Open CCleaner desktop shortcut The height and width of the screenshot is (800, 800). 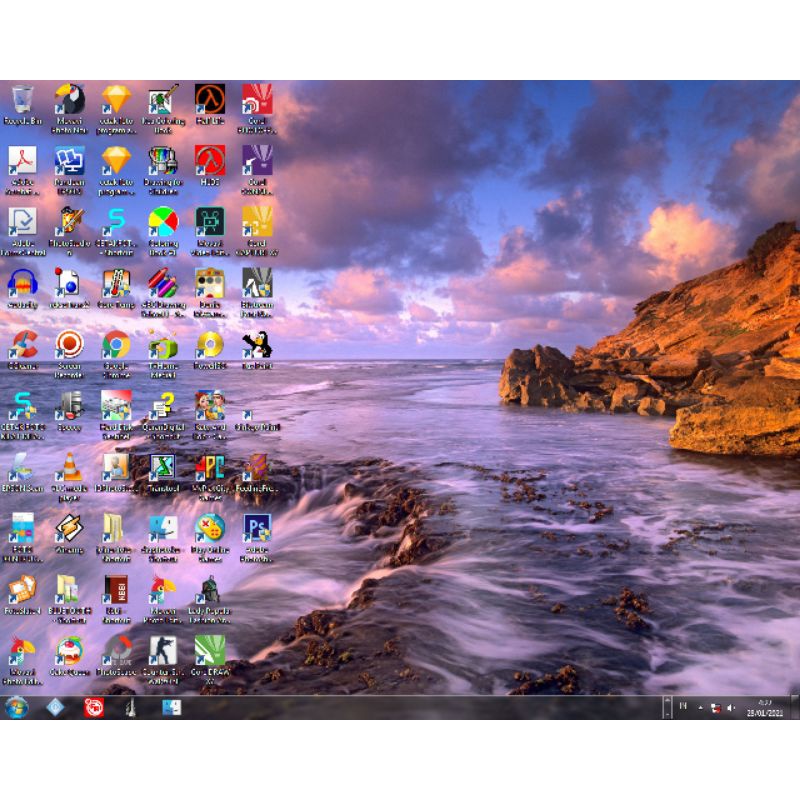22,345
